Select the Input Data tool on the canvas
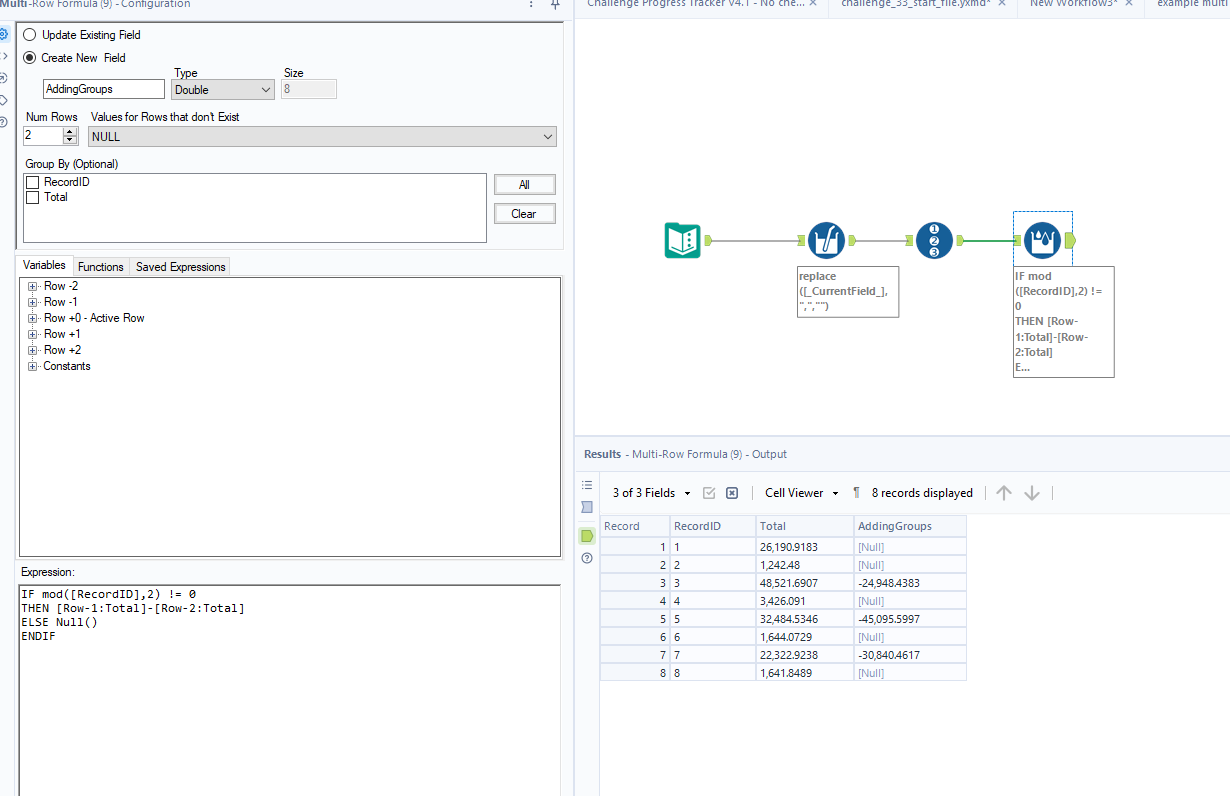The width and height of the screenshot is (1230, 796). pyautogui.click(x=683, y=240)
